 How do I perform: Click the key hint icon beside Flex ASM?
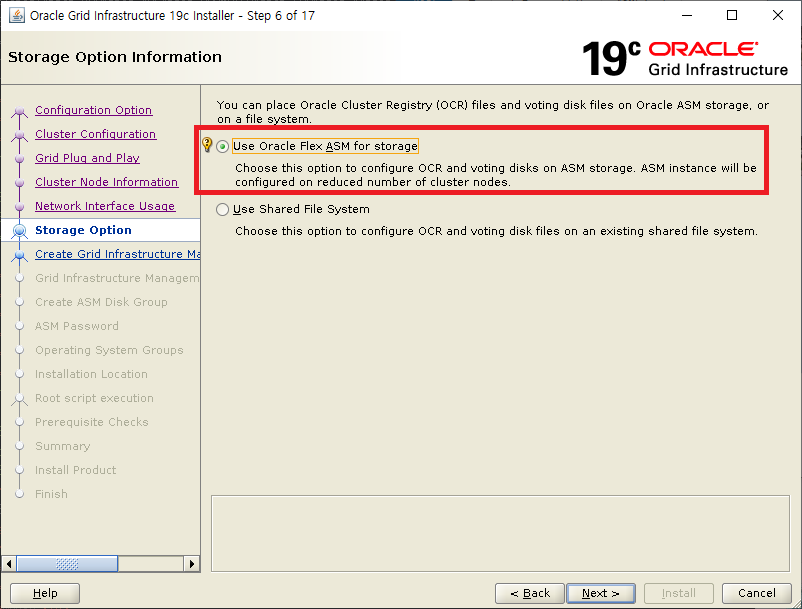[x=207, y=145]
